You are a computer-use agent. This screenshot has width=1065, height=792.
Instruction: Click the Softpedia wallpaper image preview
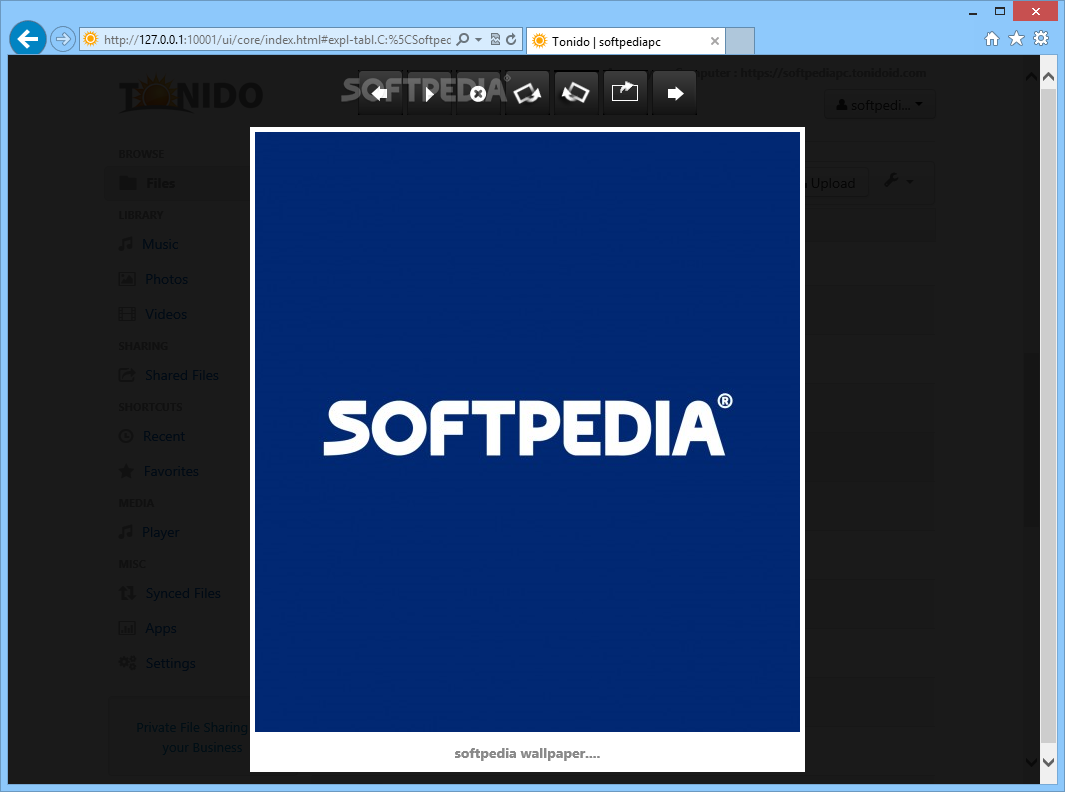[x=527, y=431]
